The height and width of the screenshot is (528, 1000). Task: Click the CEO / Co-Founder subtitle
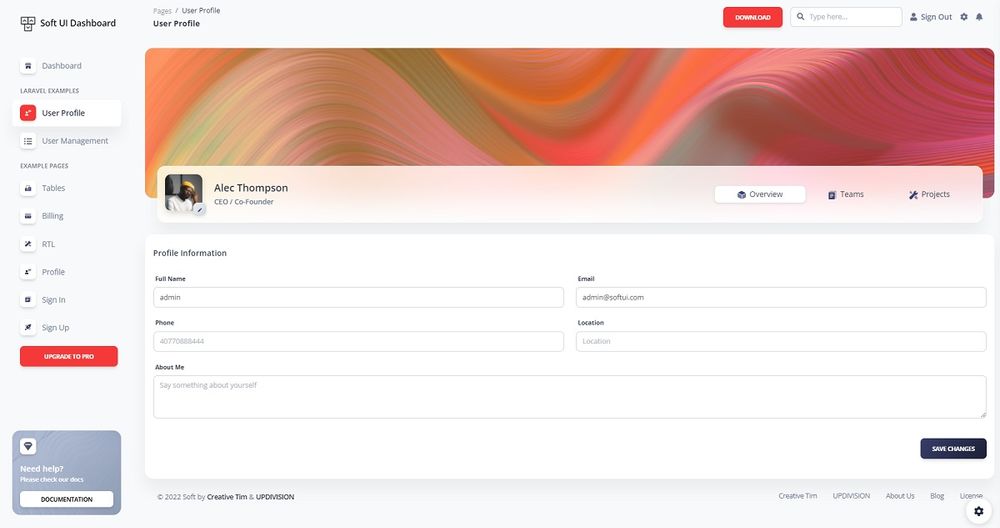click(244, 202)
